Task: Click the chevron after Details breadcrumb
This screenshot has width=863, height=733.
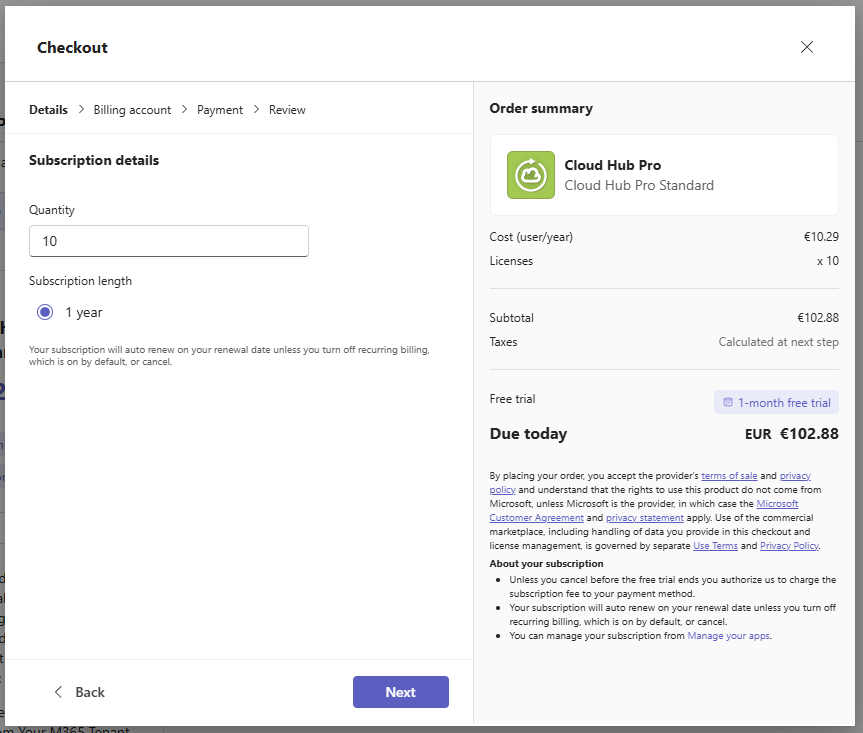Action: coord(81,109)
